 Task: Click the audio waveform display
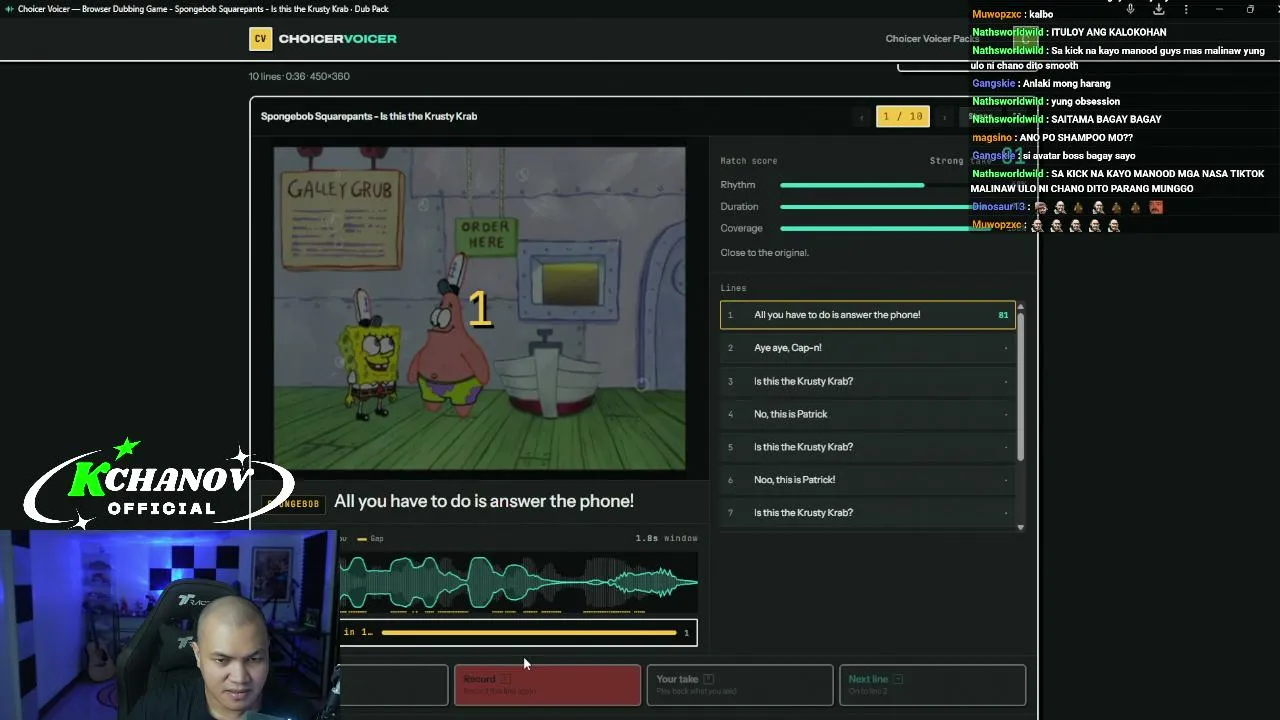click(519, 583)
